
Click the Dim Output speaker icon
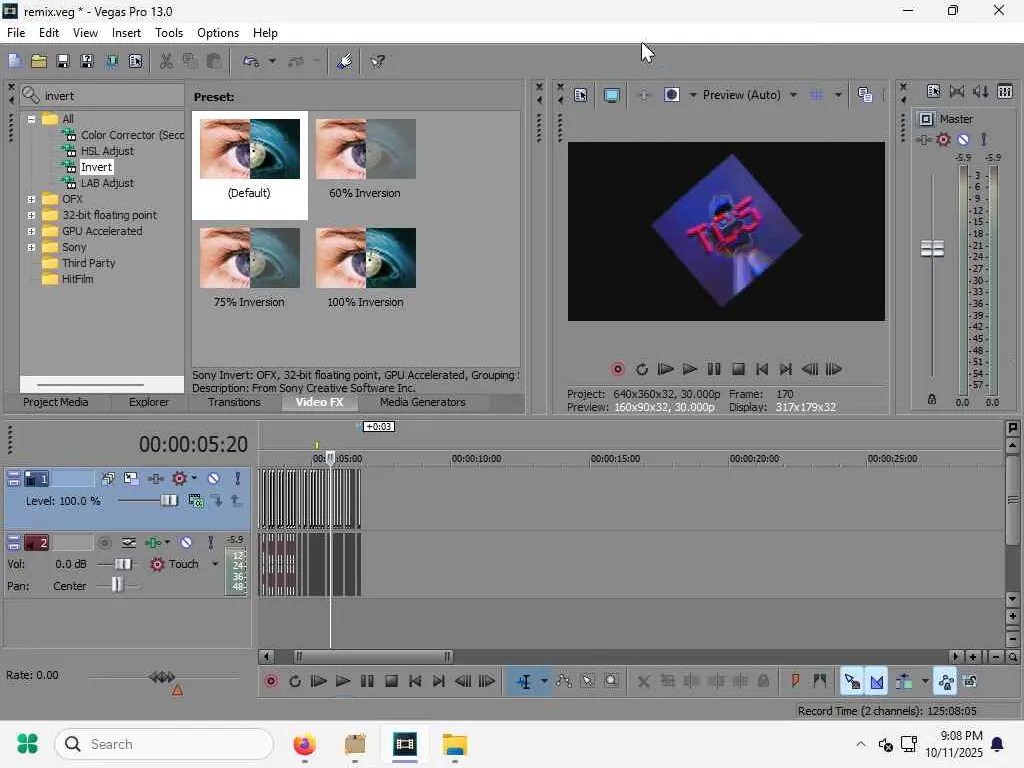pyautogui.click(x=980, y=91)
